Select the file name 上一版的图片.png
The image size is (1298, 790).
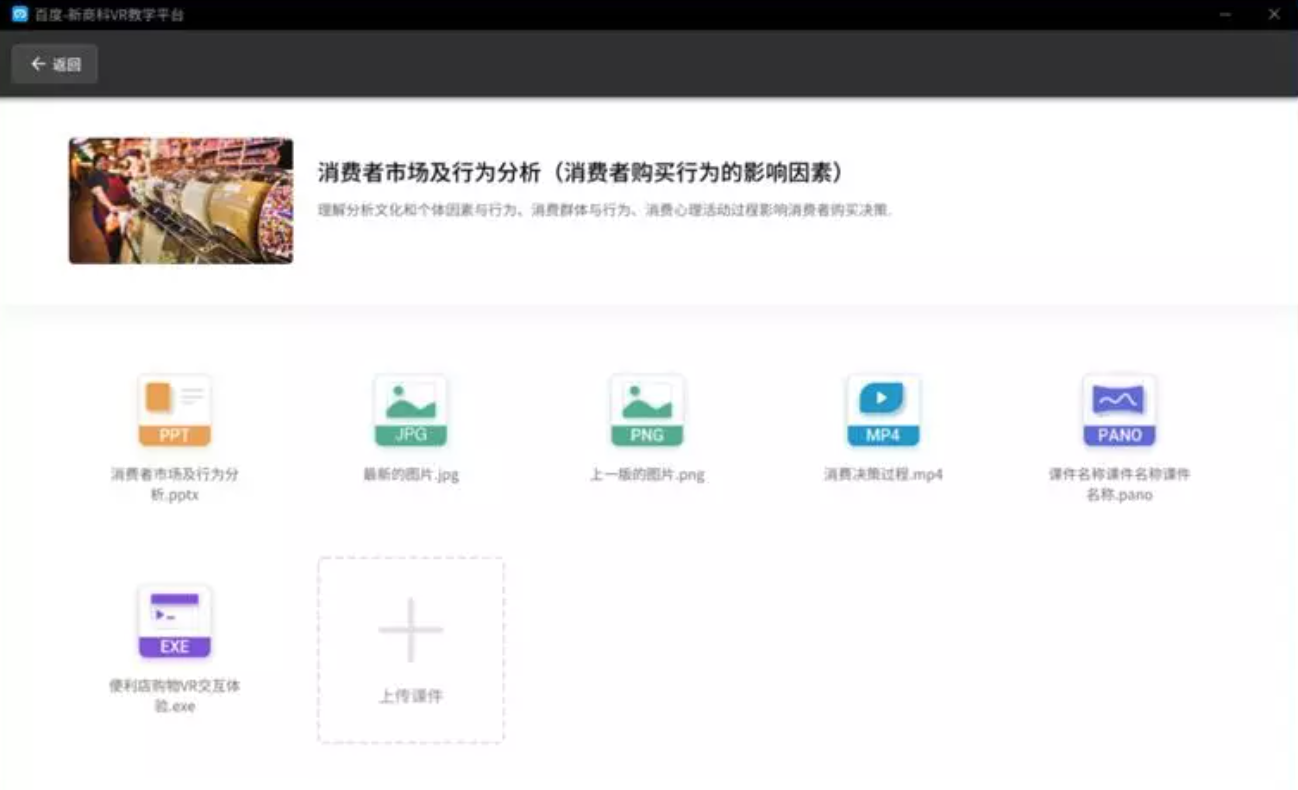point(647,475)
